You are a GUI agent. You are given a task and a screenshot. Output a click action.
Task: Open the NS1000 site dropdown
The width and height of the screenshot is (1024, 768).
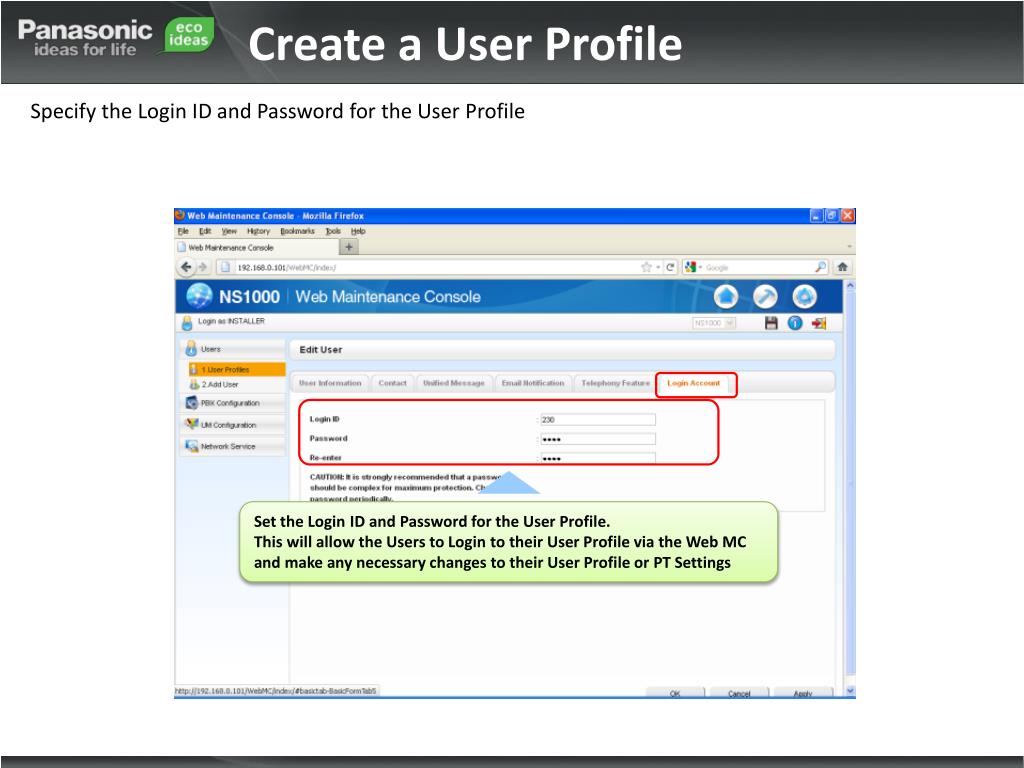[x=714, y=323]
